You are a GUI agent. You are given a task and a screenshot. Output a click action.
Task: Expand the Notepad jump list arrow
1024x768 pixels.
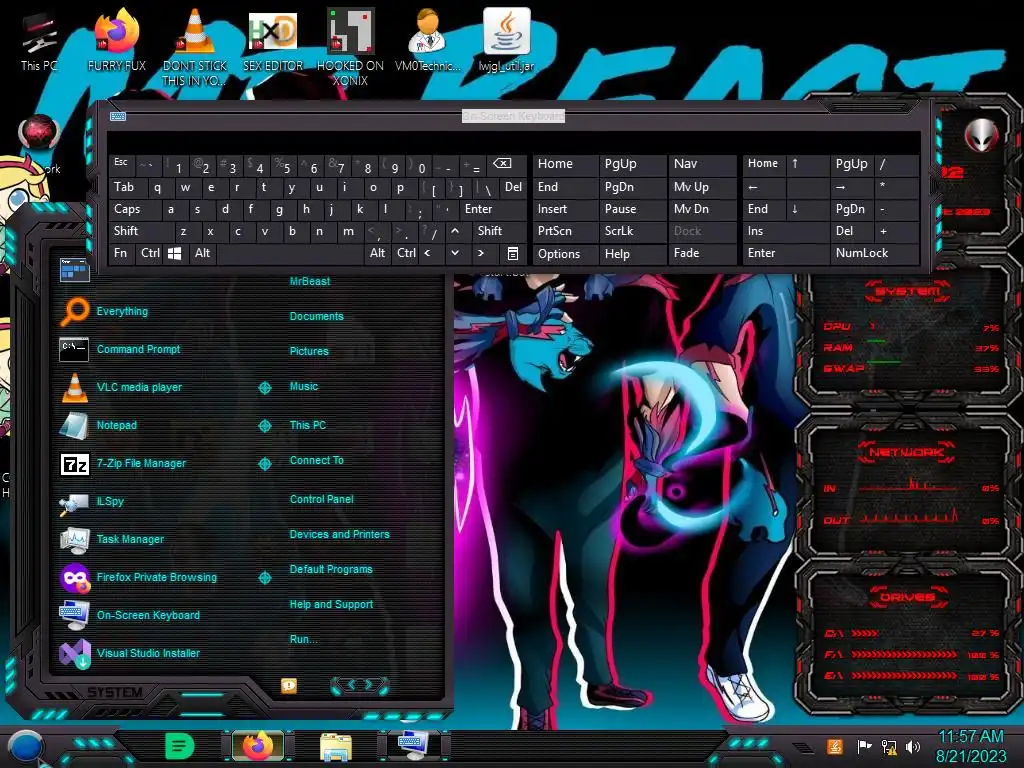[x=265, y=426]
